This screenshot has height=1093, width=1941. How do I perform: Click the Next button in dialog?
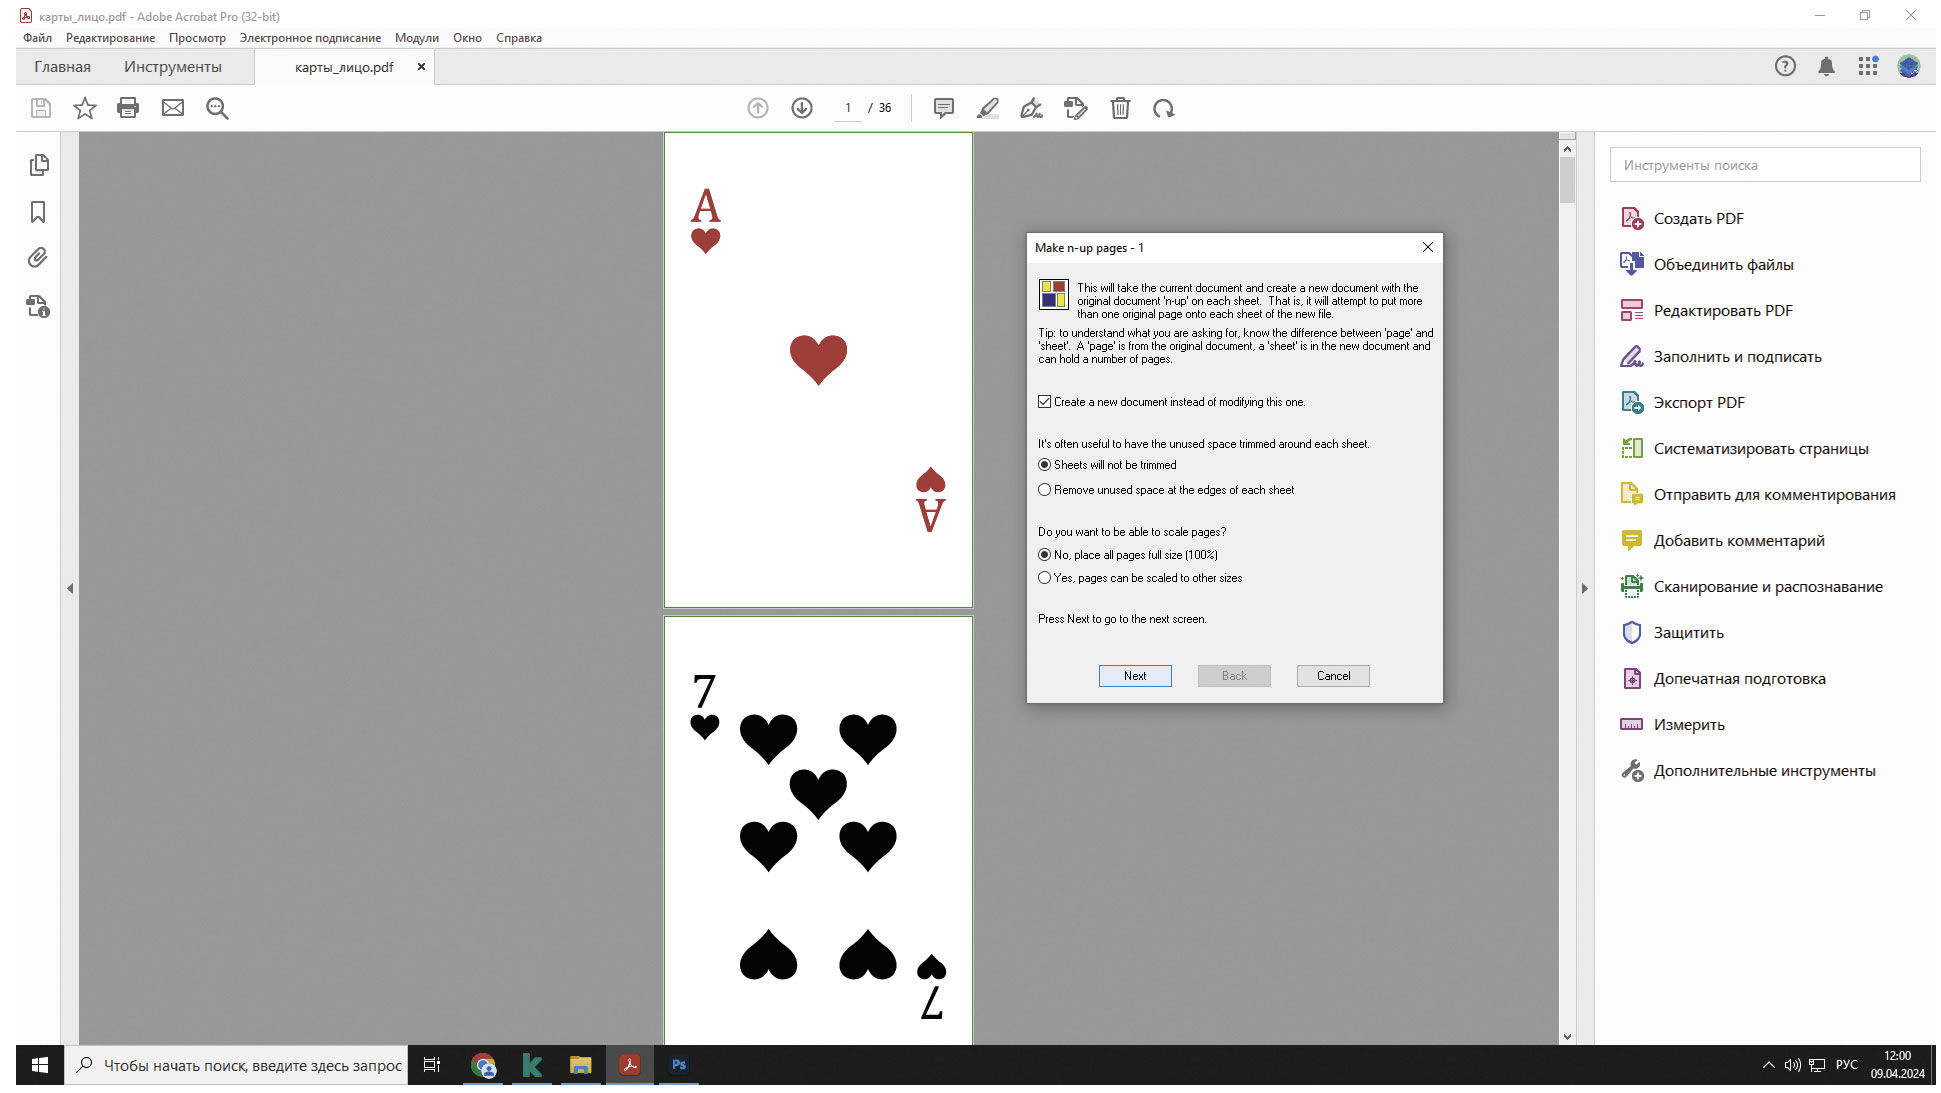pos(1135,676)
